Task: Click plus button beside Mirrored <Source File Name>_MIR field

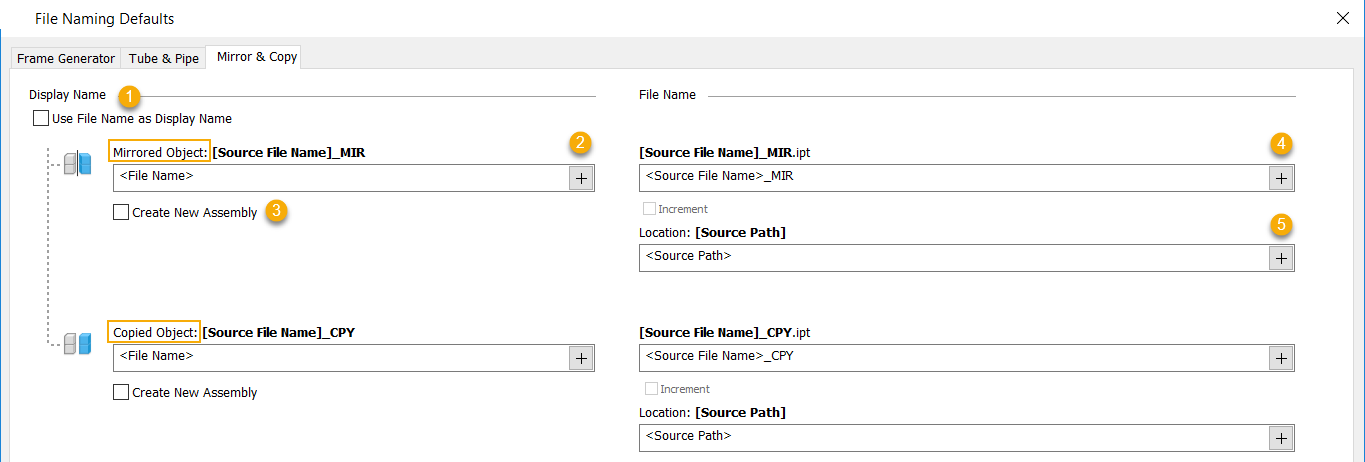Action: tap(1281, 178)
